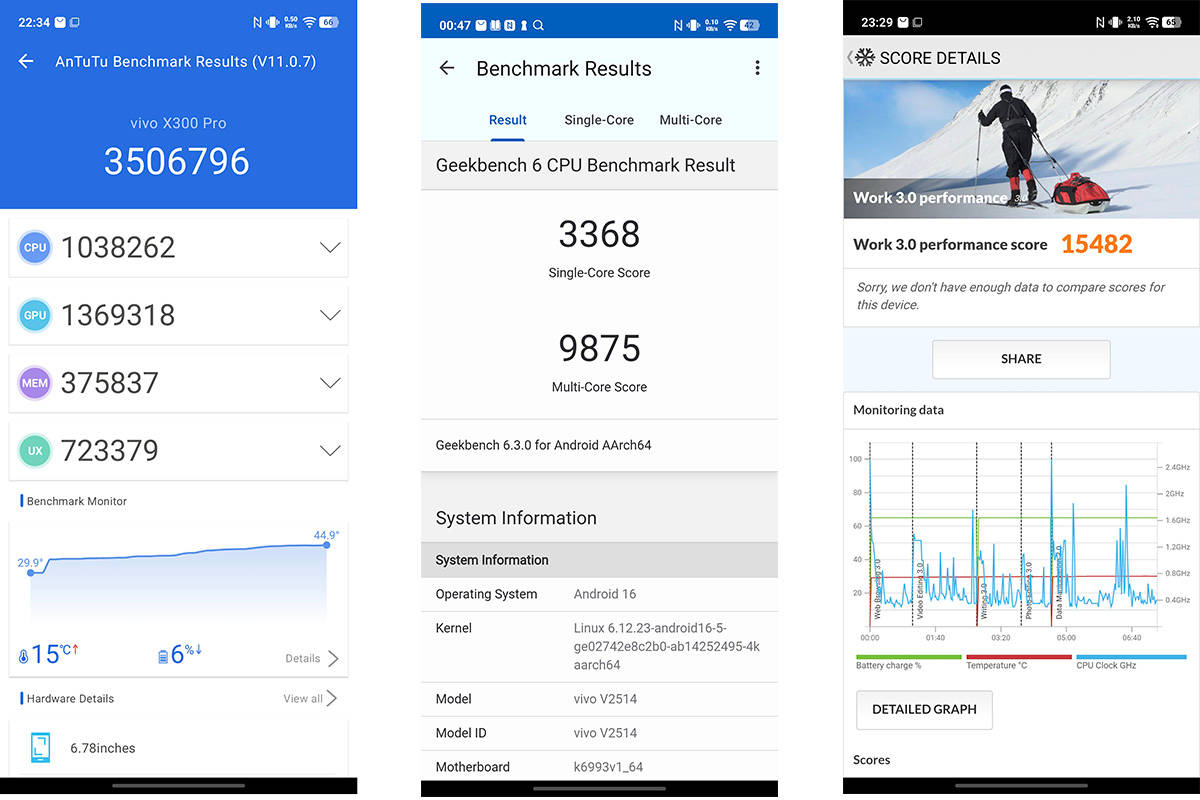Tap the battery level 42 indicator in Geekbench
The height and width of the screenshot is (800, 1200).
(x=750, y=25)
